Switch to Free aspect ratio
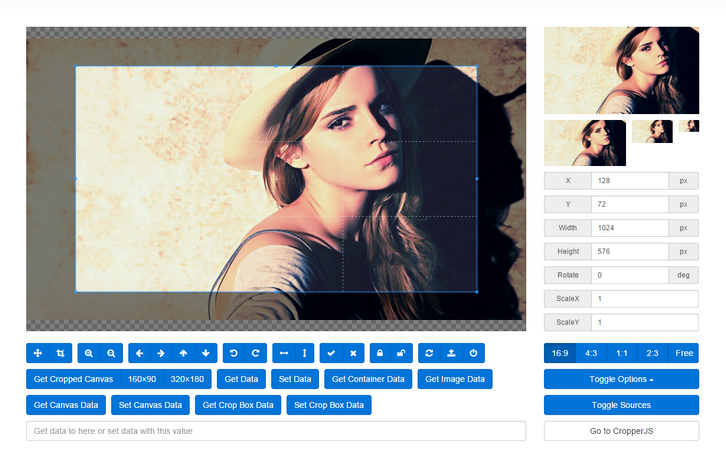The width and height of the screenshot is (726, 463). [684, 353]
